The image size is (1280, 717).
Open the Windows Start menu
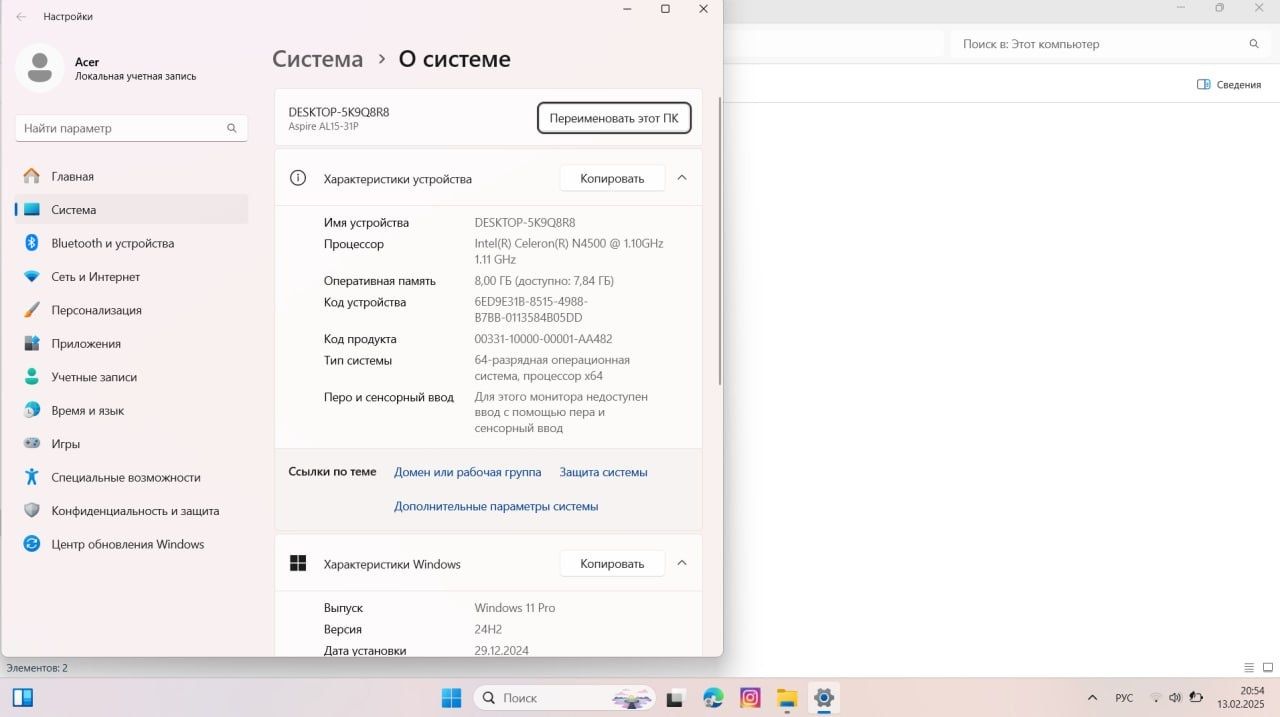(x=452, y=698)
